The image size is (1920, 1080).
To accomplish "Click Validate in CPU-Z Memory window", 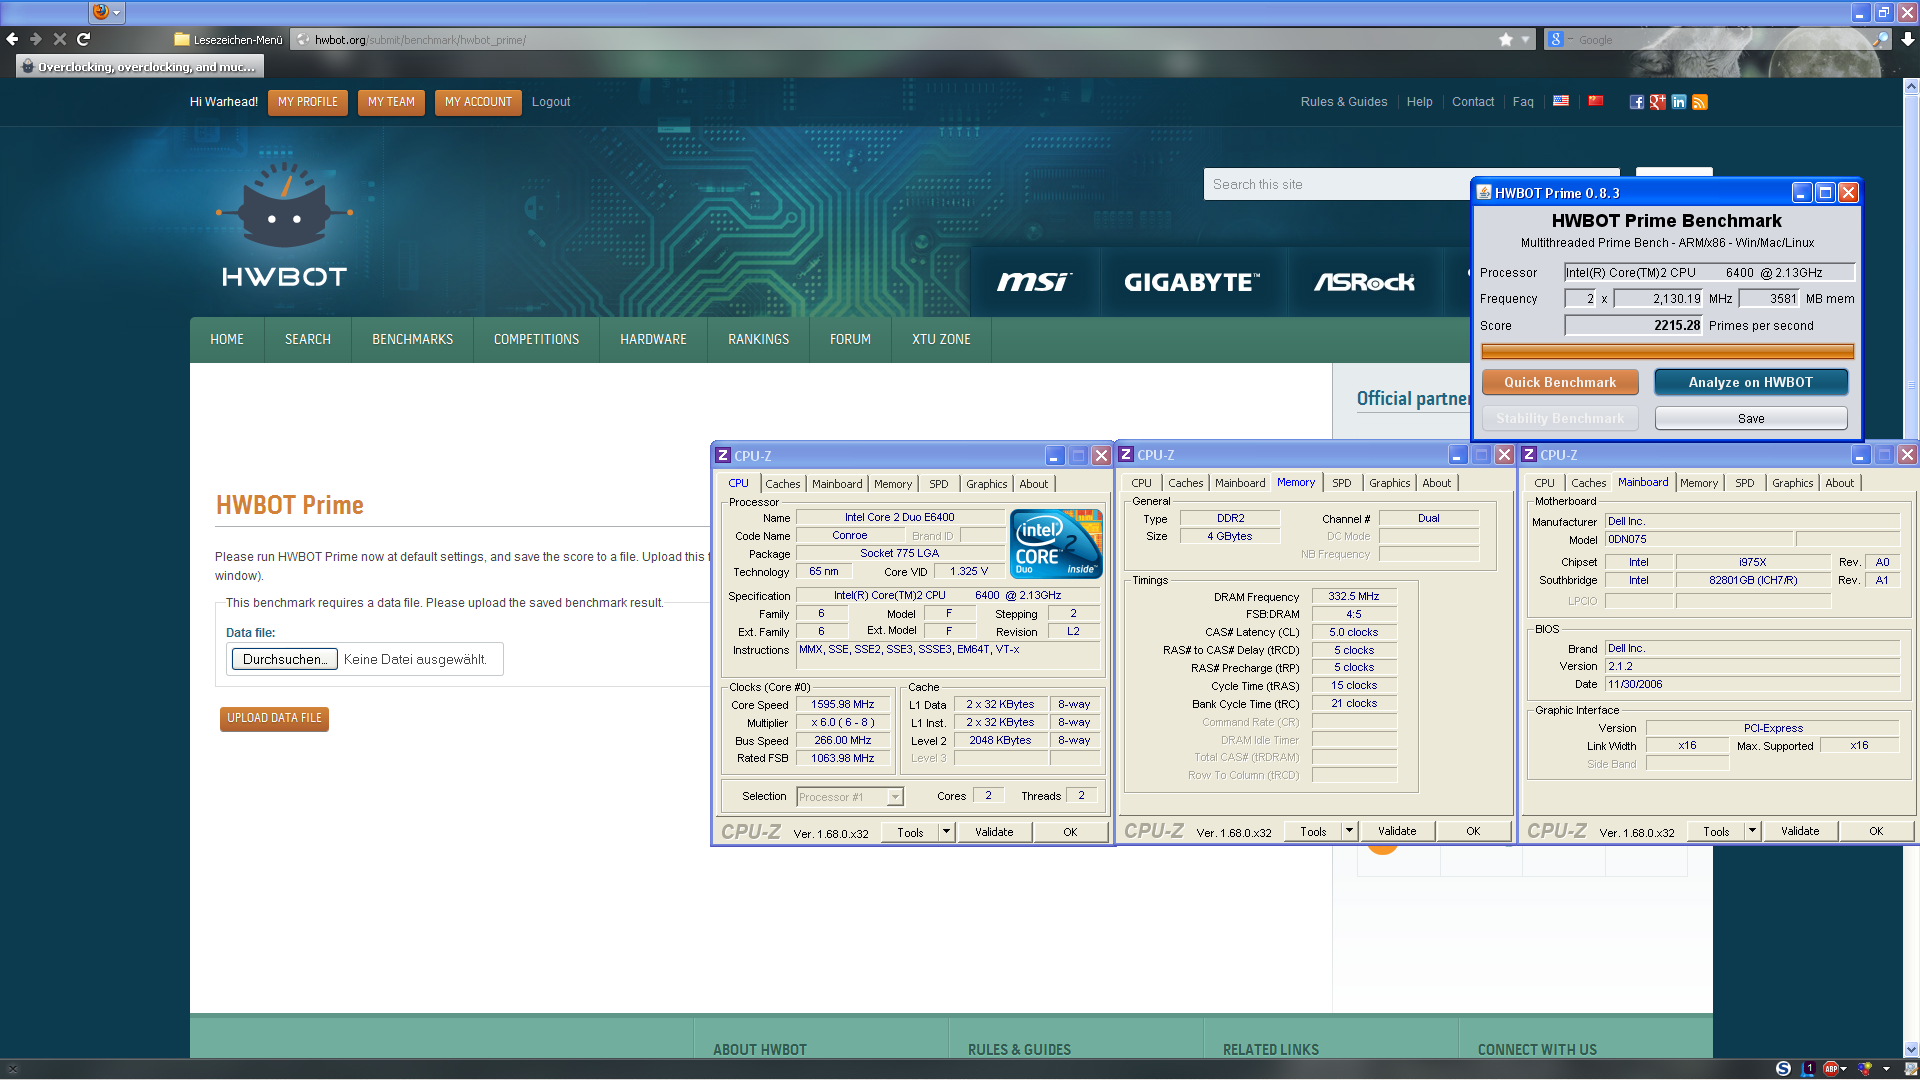I will coord(1397,831).
